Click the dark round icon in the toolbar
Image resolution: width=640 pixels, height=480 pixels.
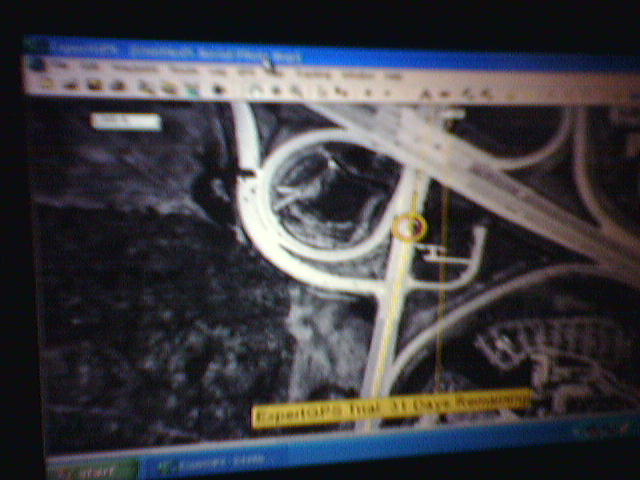218,90
